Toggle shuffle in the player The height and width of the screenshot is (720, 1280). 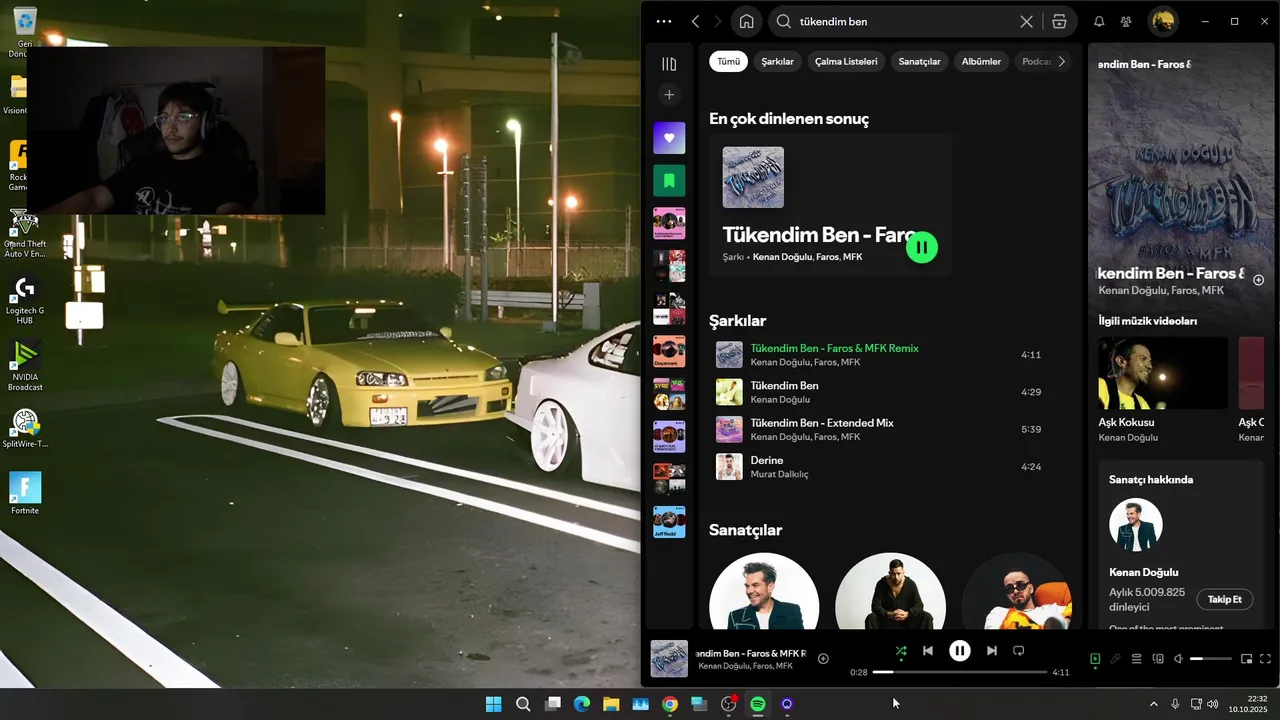pyautogui.click(x=901, y=651)
